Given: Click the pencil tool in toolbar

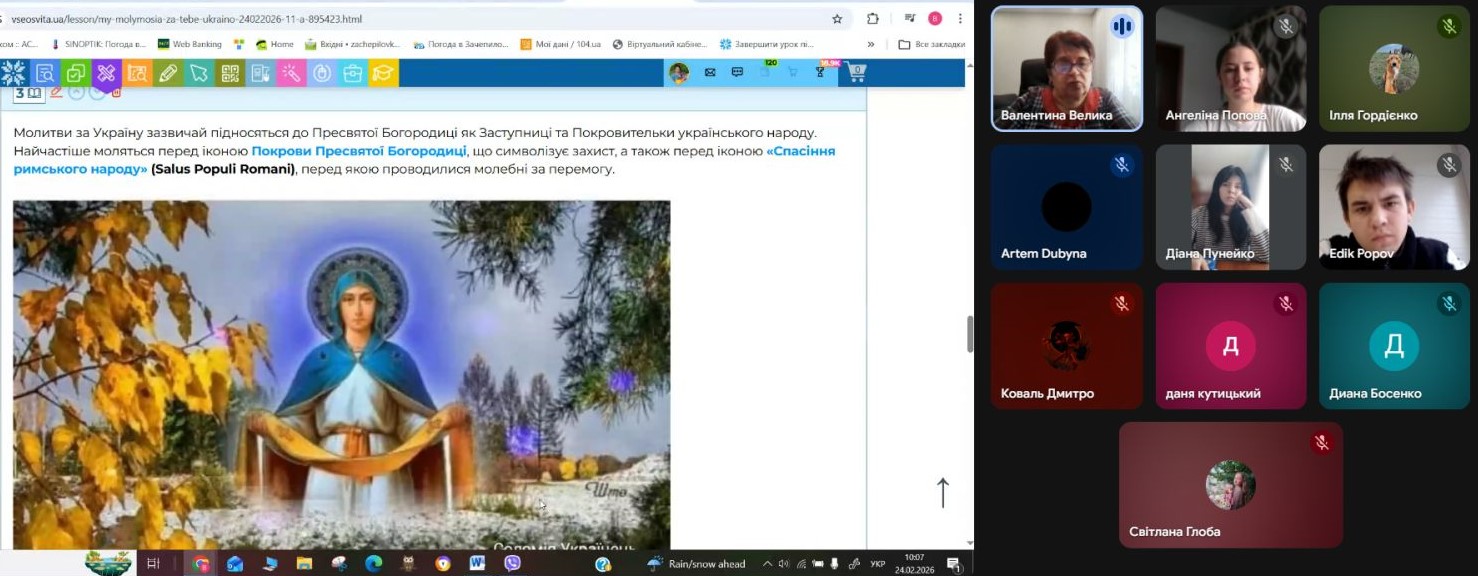Looking at the screenshot, I should click(x=168, y=73).
